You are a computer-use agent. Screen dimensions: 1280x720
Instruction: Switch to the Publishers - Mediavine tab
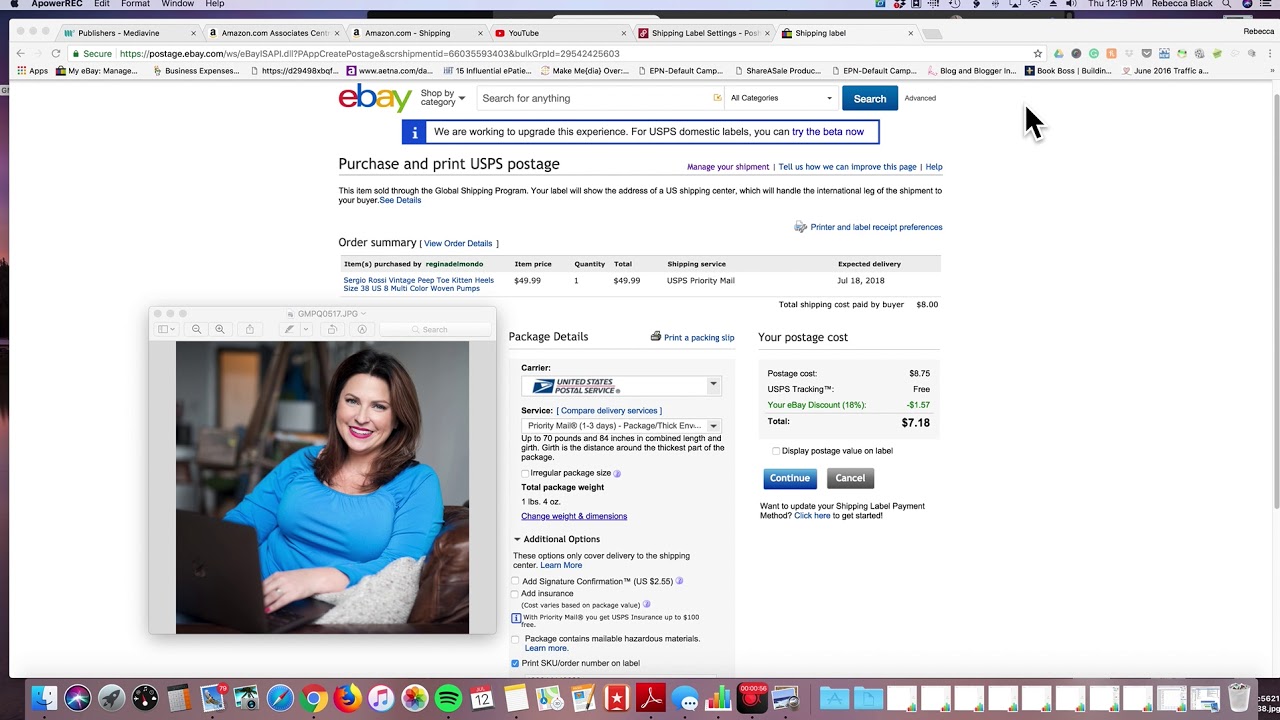(x=130, y=33)
